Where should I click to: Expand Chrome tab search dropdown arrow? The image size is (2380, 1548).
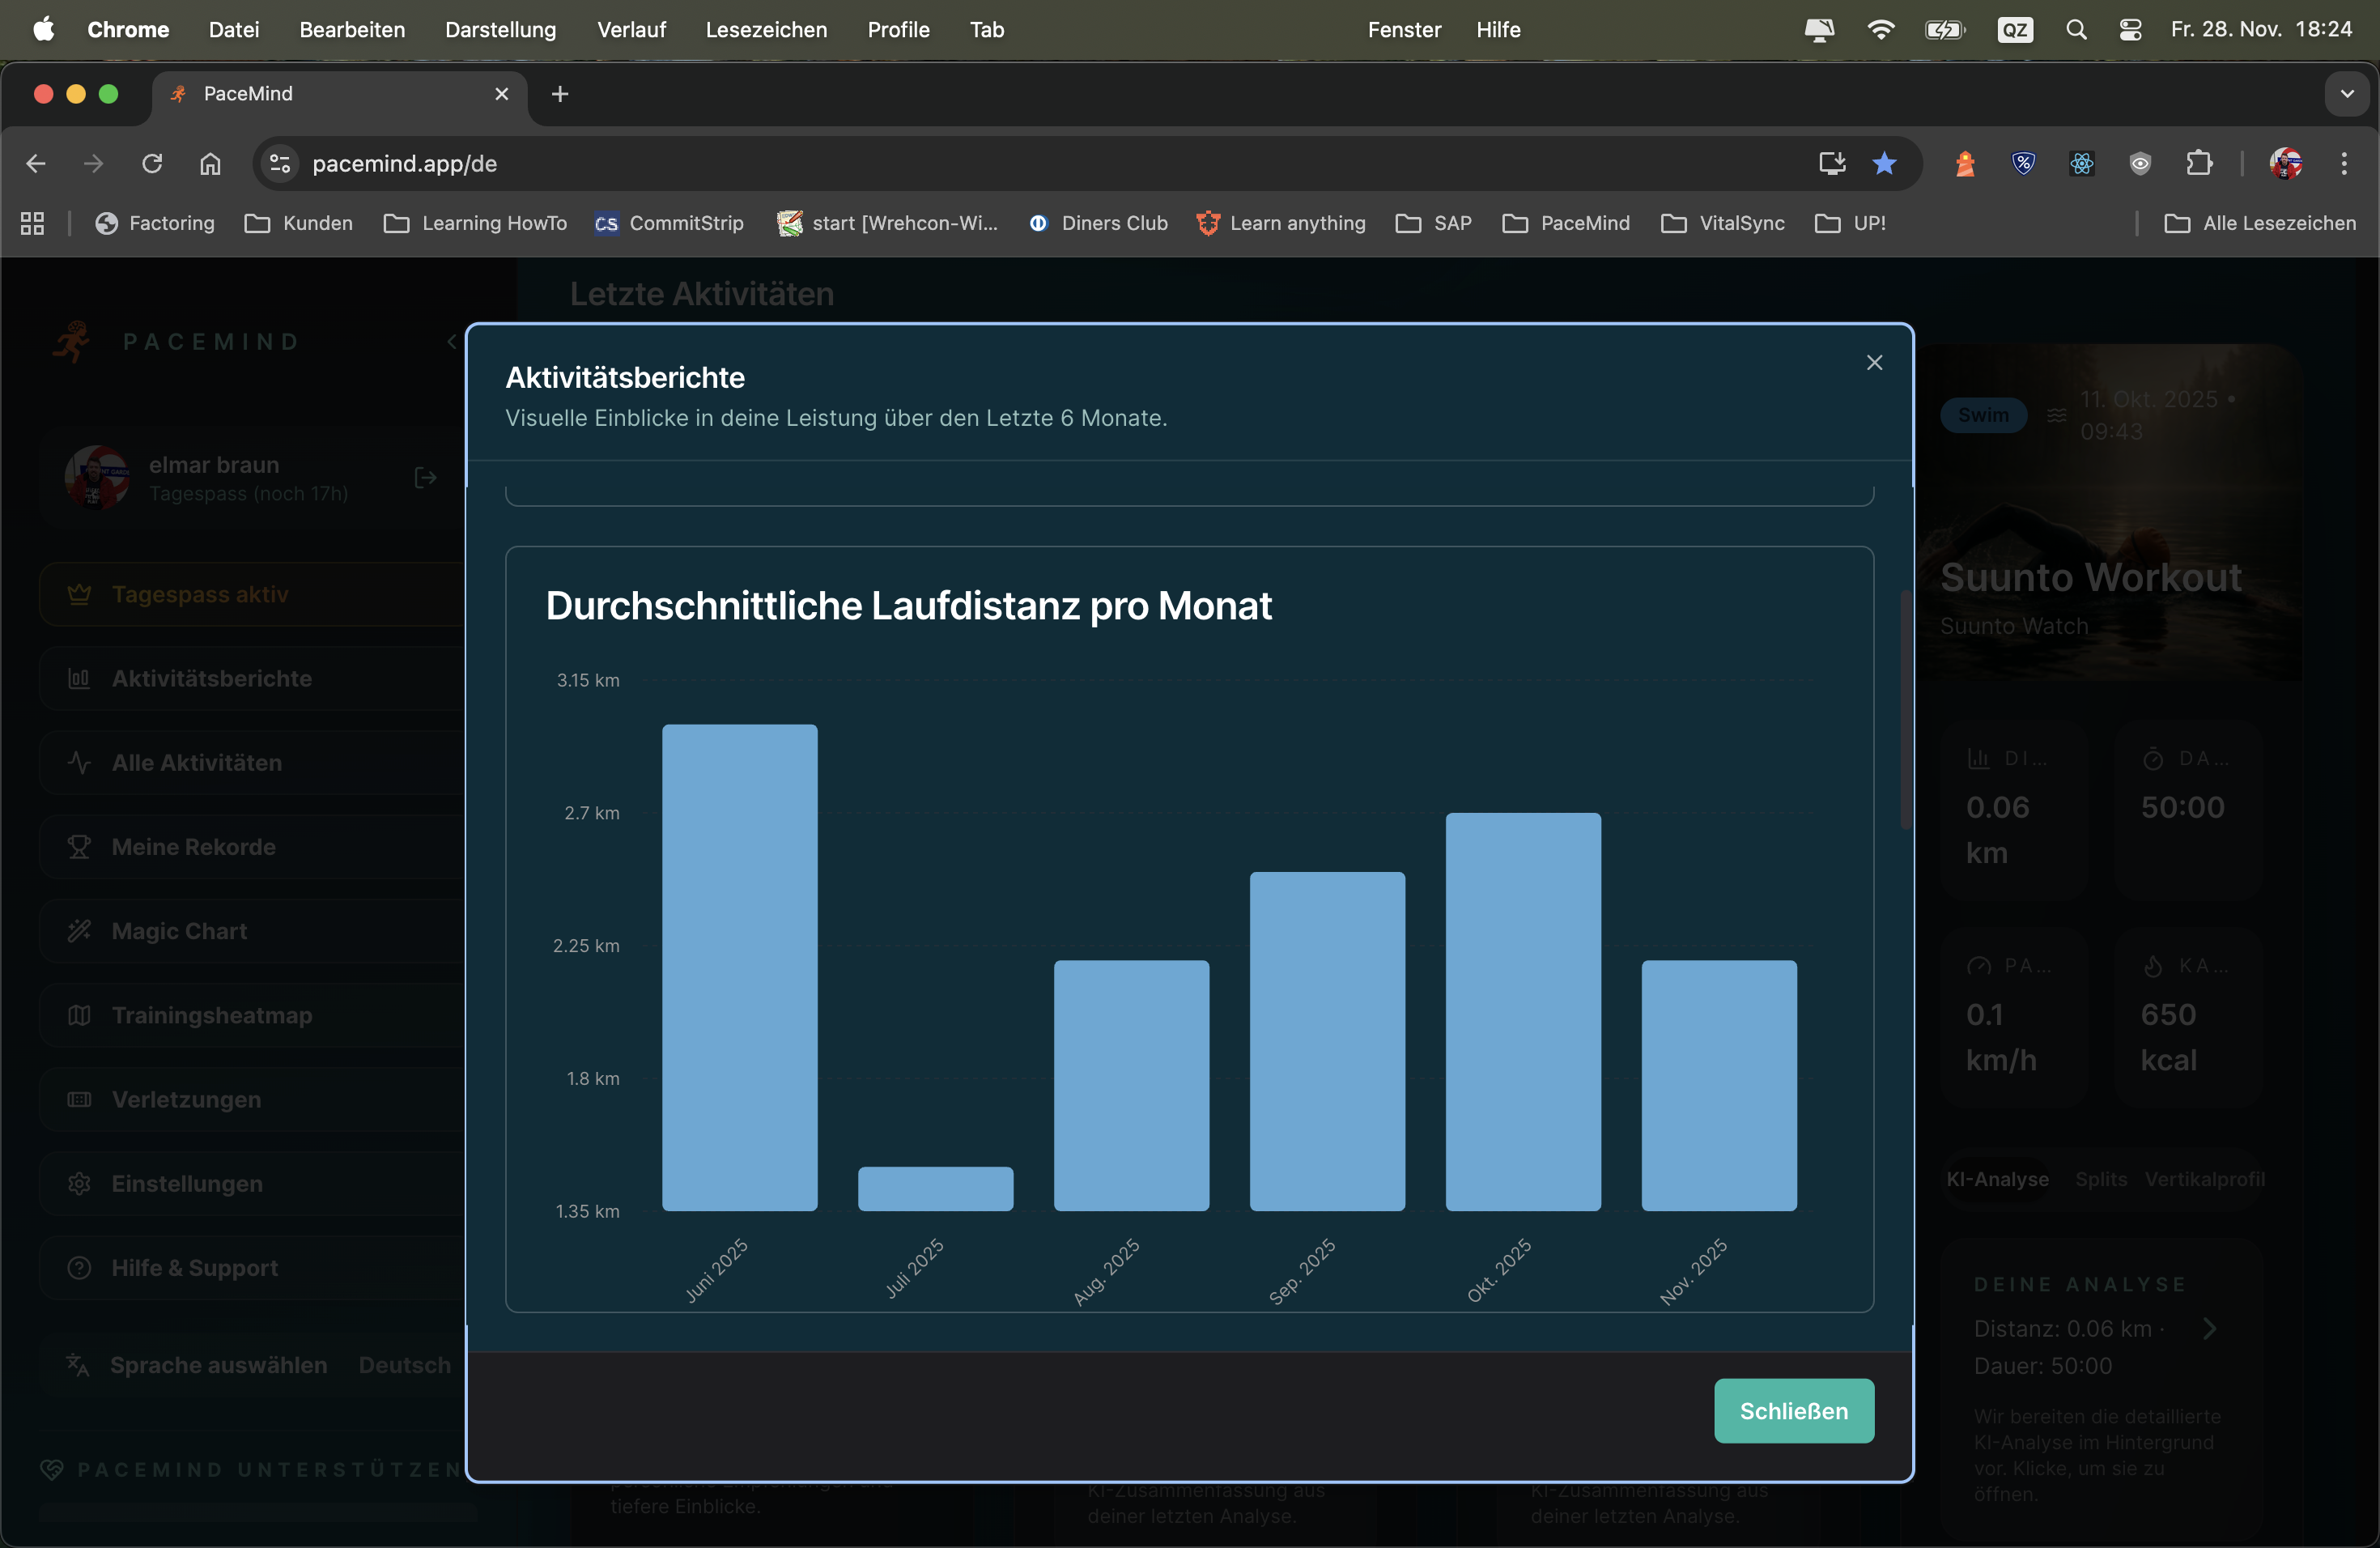[x=2346, y=94]
